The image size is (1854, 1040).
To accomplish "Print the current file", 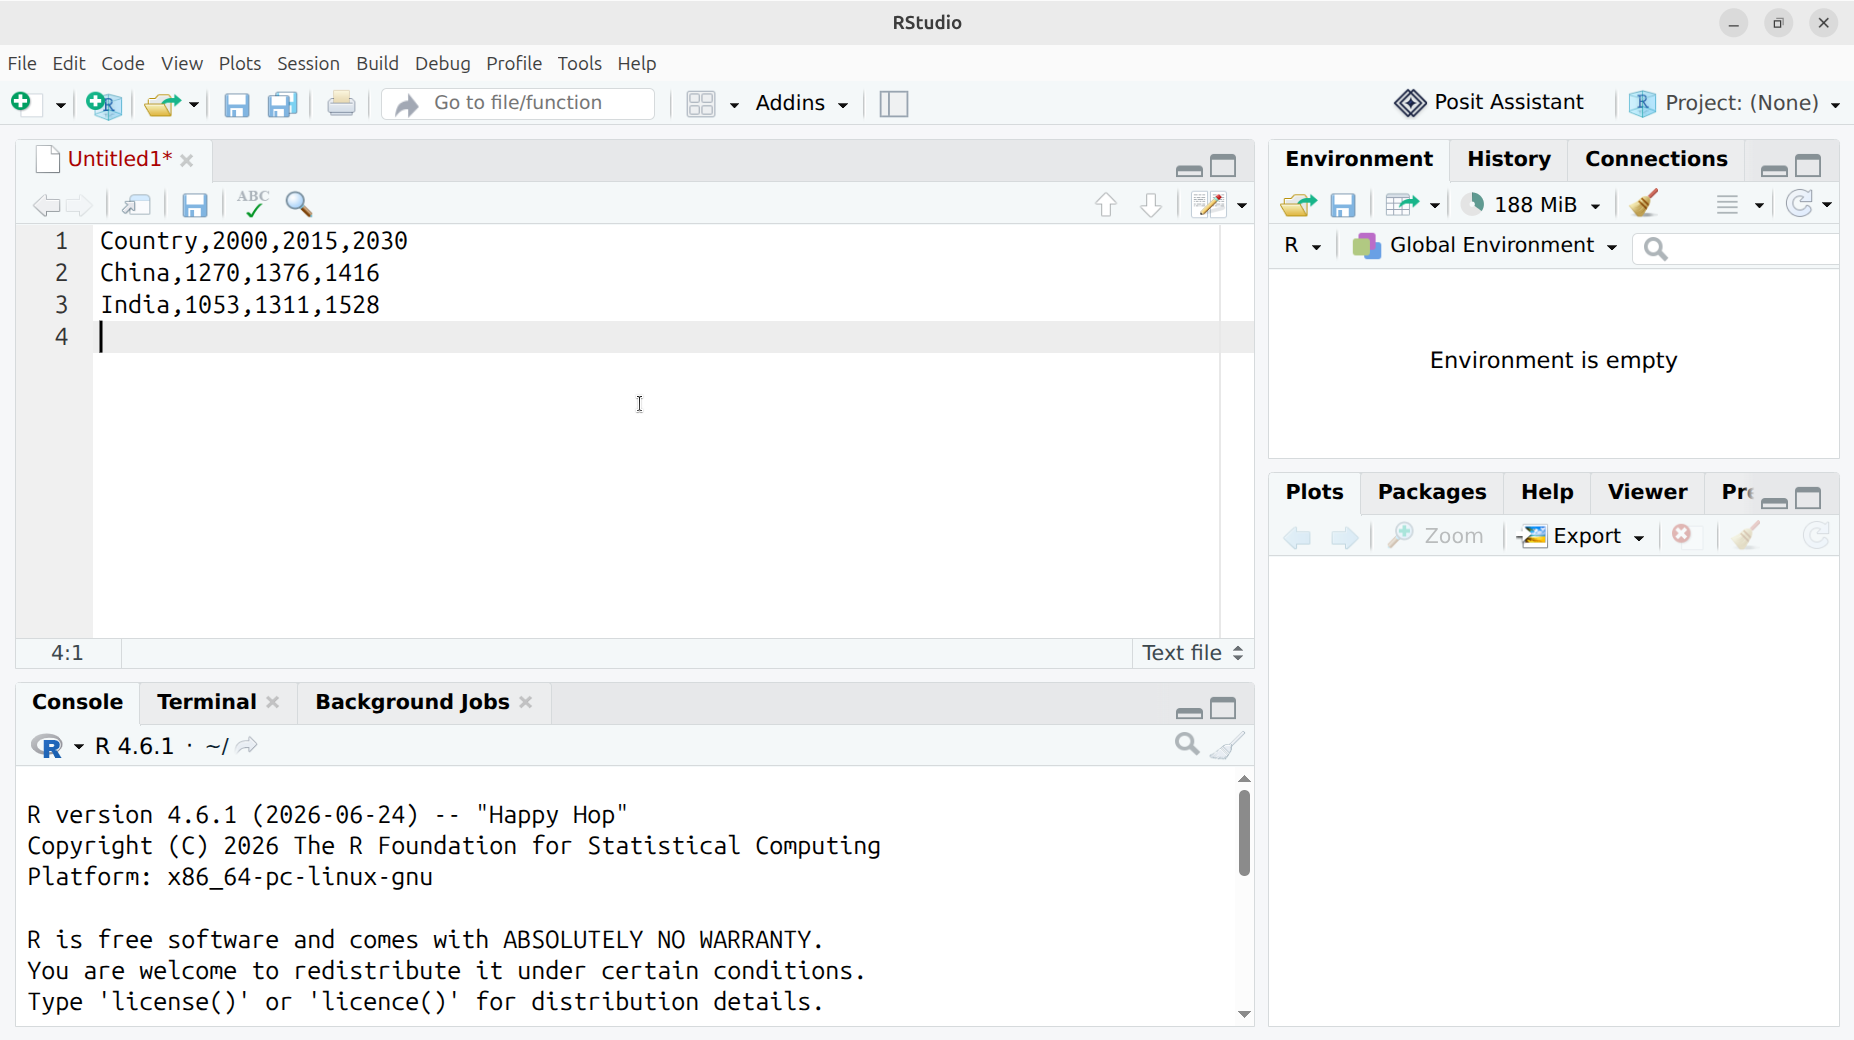I will (341, 104).
